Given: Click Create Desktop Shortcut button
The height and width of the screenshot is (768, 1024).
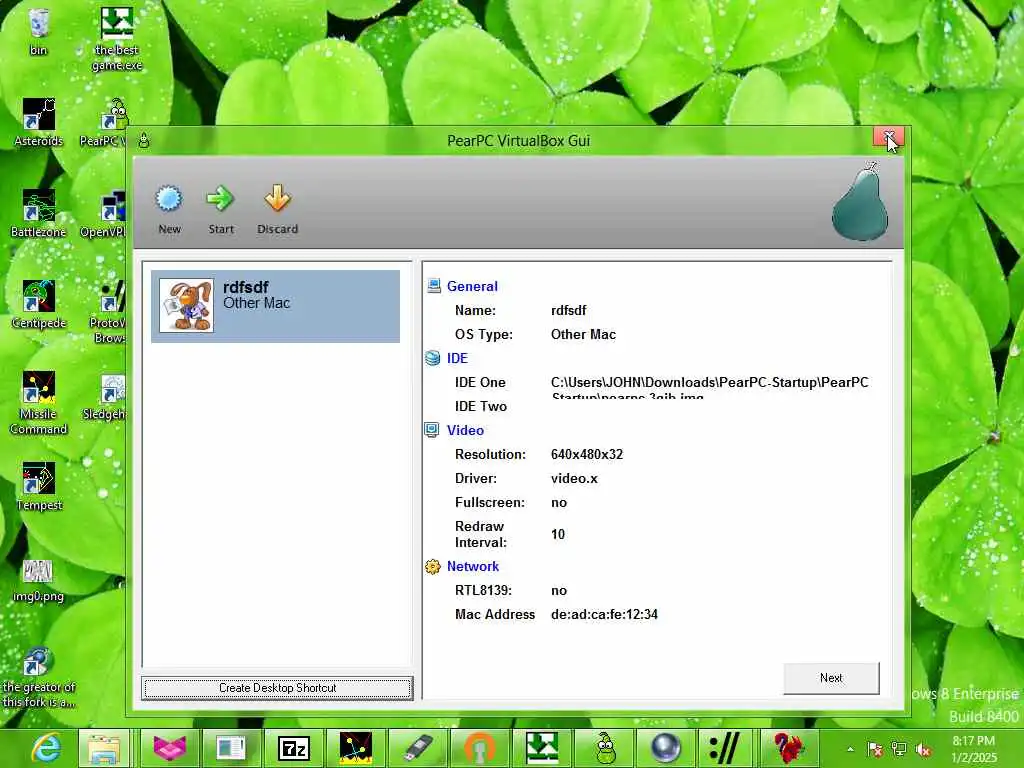Looking at the screenshot, I should tap(277, 688).
